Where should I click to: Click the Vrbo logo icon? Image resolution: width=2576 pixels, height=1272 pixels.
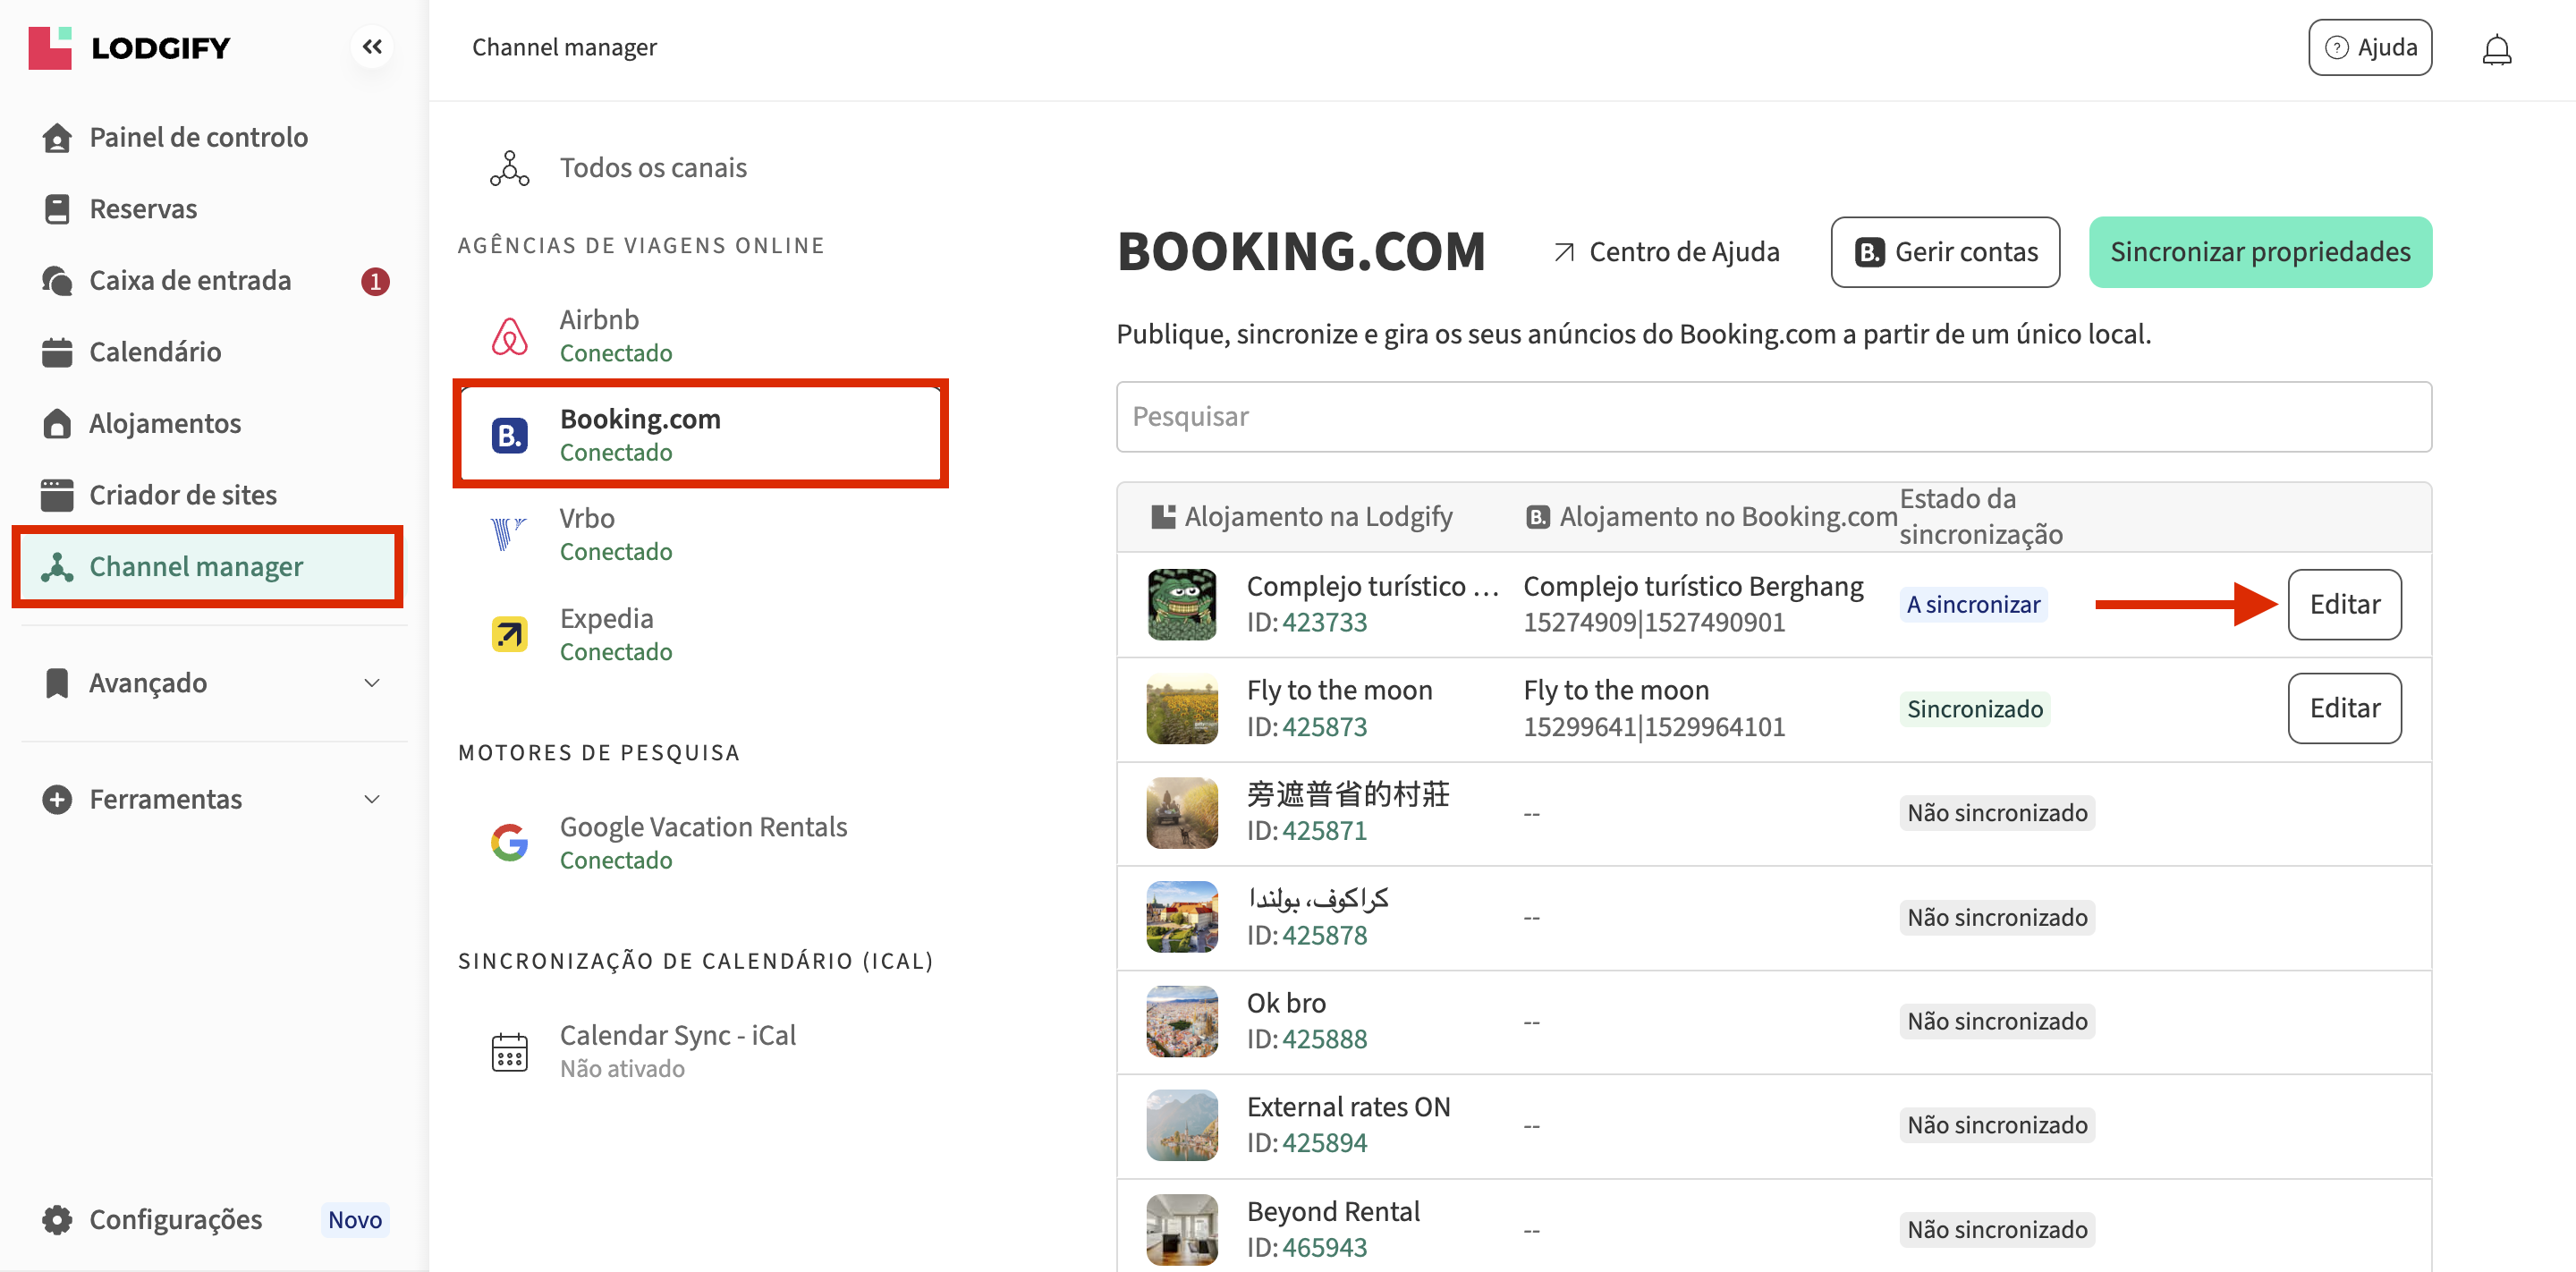[509, 534]
